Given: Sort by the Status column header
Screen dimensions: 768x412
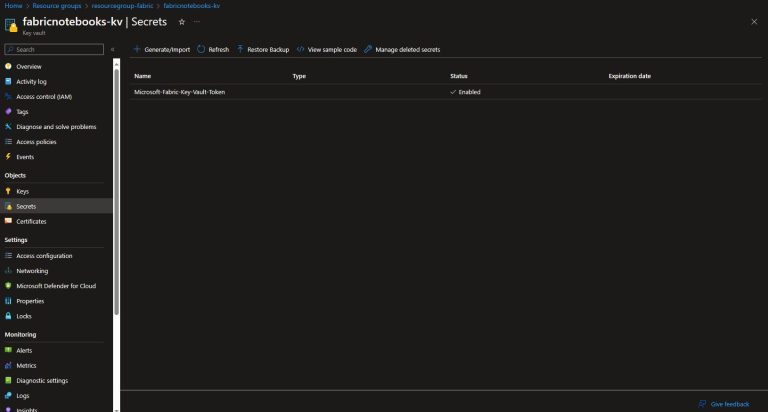Looking at the screenshot, I should point(458,76).
